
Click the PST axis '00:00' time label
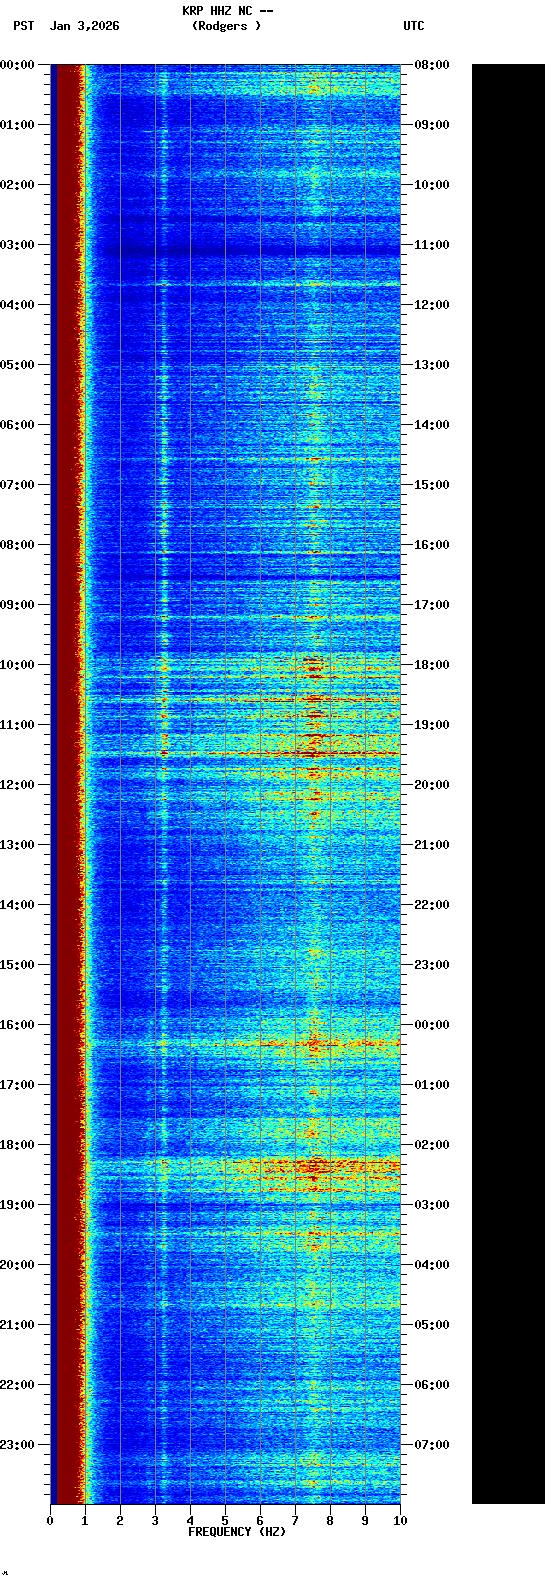pyautogui.click(x=18, y=65)
